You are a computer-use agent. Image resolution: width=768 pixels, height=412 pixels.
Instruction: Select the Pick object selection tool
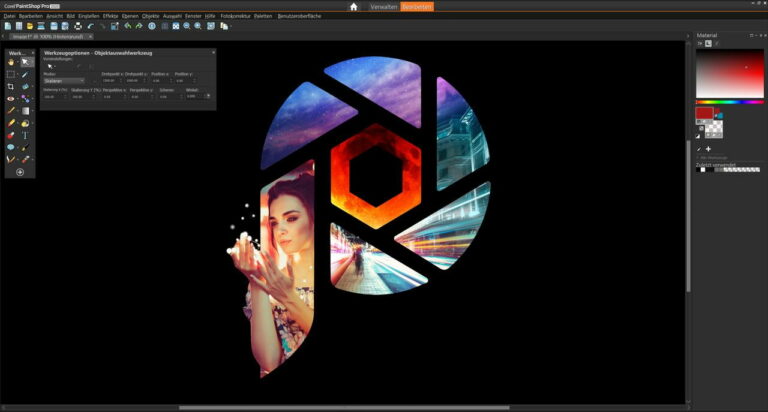point(25,62)
